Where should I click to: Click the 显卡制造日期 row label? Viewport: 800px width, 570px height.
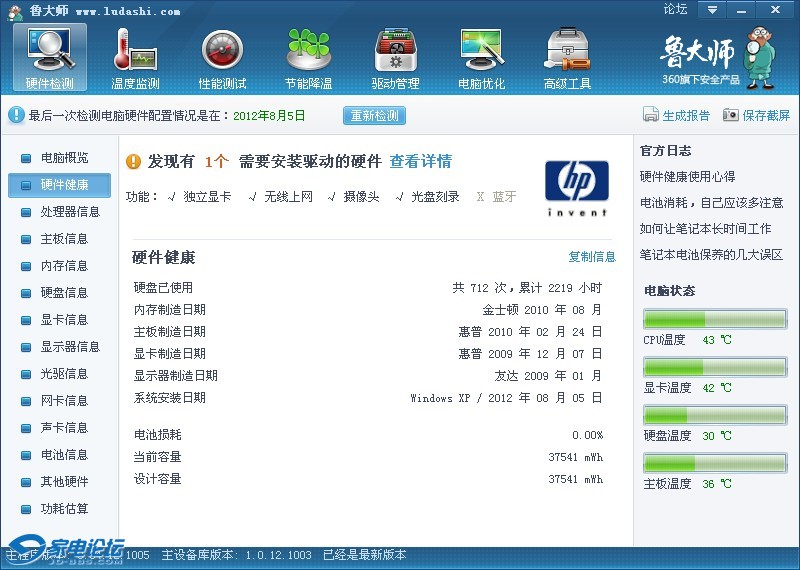[x=169, y=354]
